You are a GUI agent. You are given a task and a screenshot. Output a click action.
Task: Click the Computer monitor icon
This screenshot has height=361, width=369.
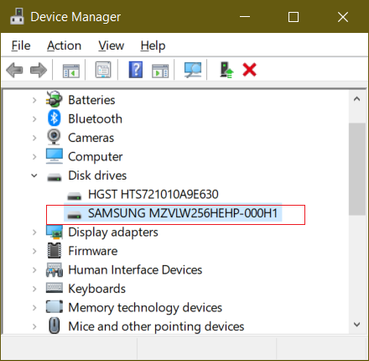(54, 156)
